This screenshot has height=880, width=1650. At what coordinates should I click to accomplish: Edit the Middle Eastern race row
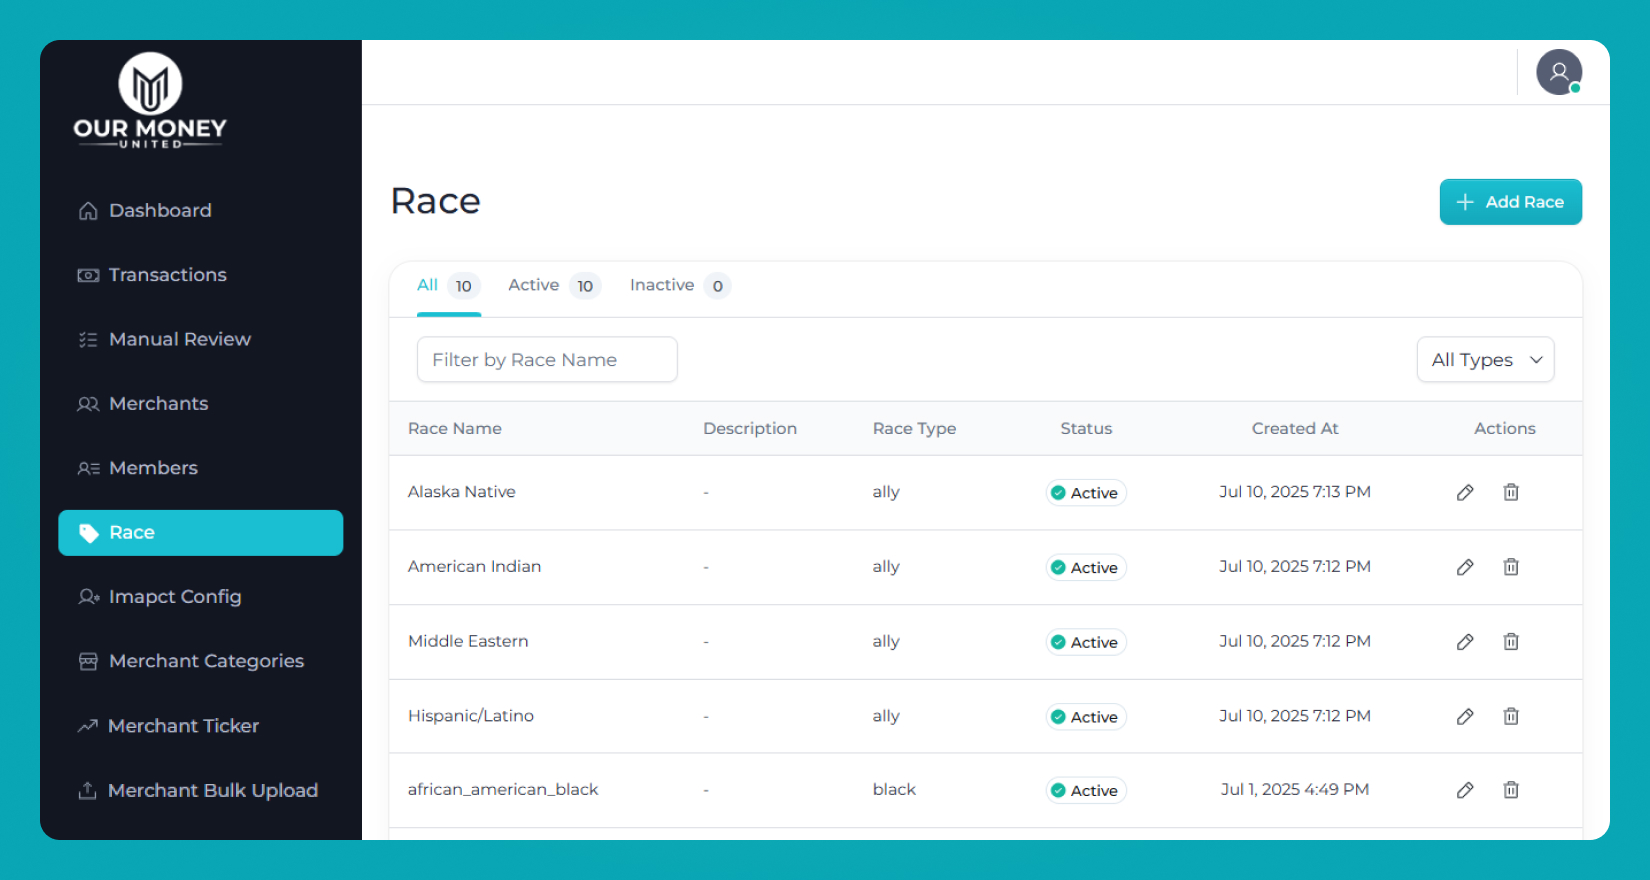click(x=1465, y=642)
